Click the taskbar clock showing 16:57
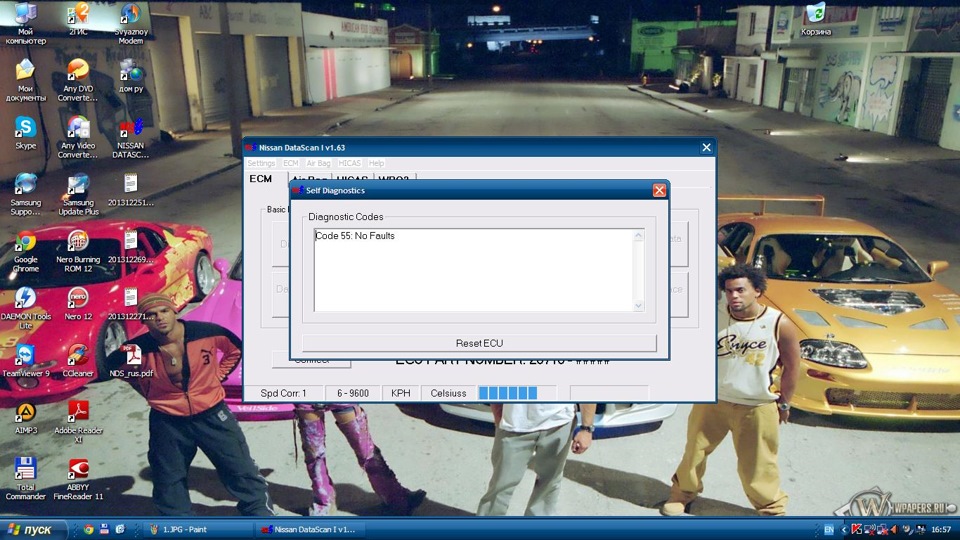Image resolution: width=960 pixels, height=540 pixels. (941, 530)
